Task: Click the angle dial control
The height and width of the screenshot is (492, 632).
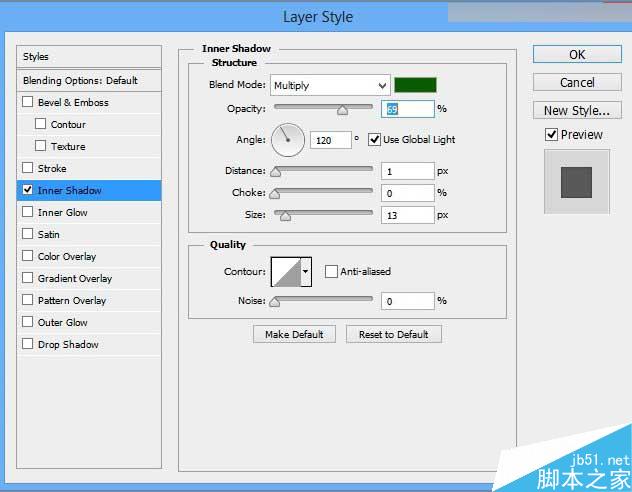Action: point(288,140)
